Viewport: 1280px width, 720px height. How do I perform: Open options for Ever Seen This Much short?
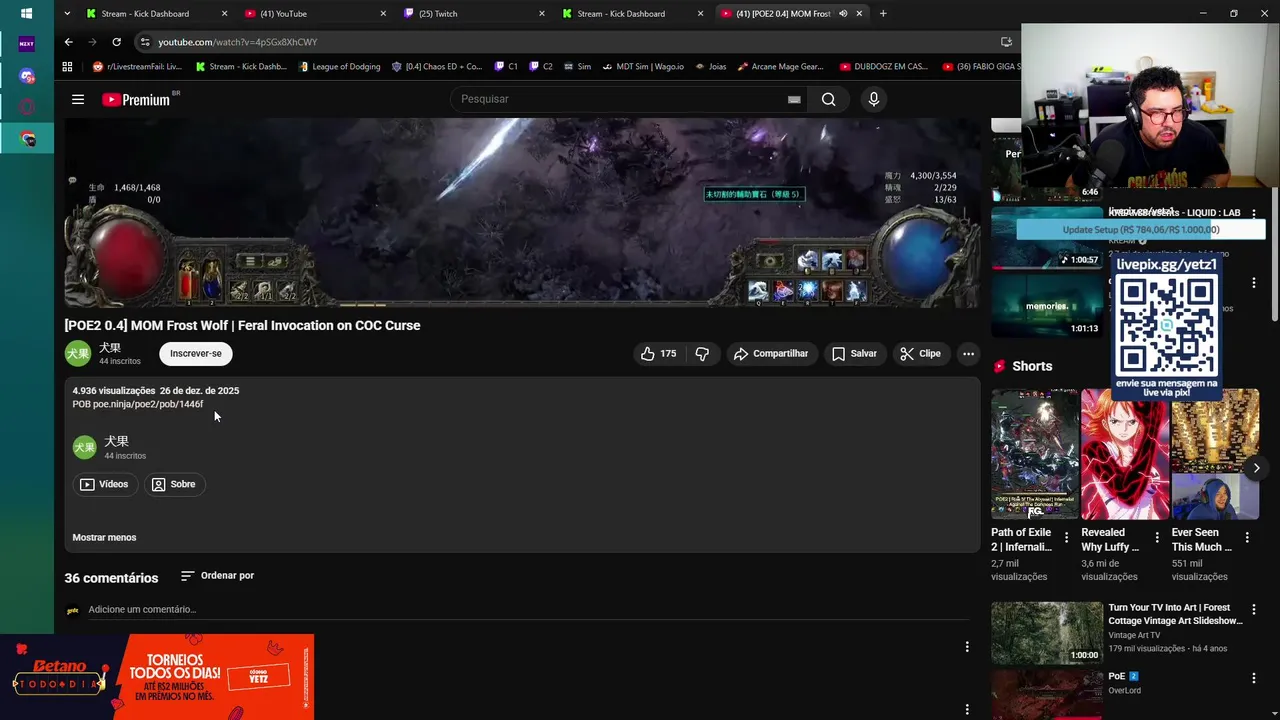pyautogui.click(x=1246, y=537)
